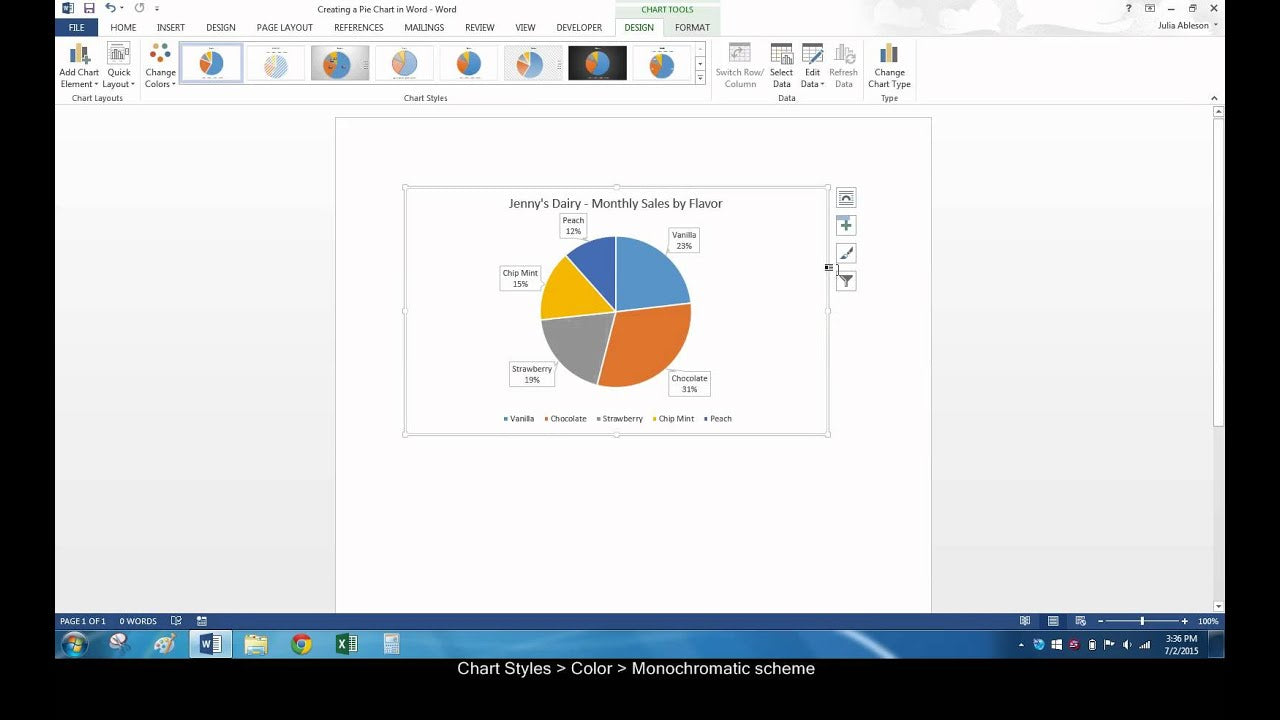This screenshot has width=1280, height=720.
Task: Open the Chart Filters funnel button
Action: click(846, 281)
